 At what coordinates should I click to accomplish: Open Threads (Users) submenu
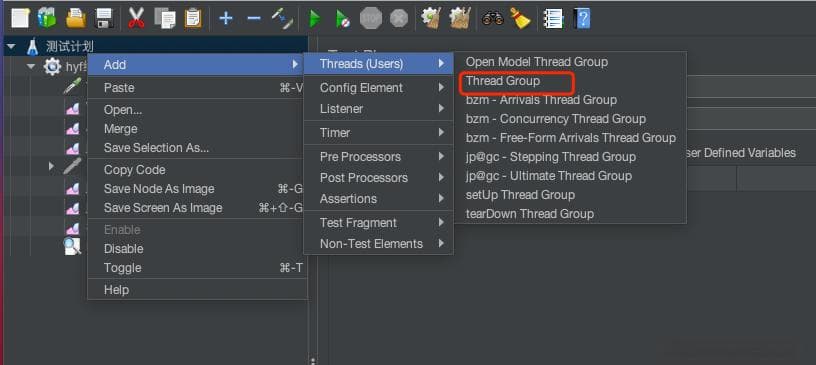[x=378, y=64]
